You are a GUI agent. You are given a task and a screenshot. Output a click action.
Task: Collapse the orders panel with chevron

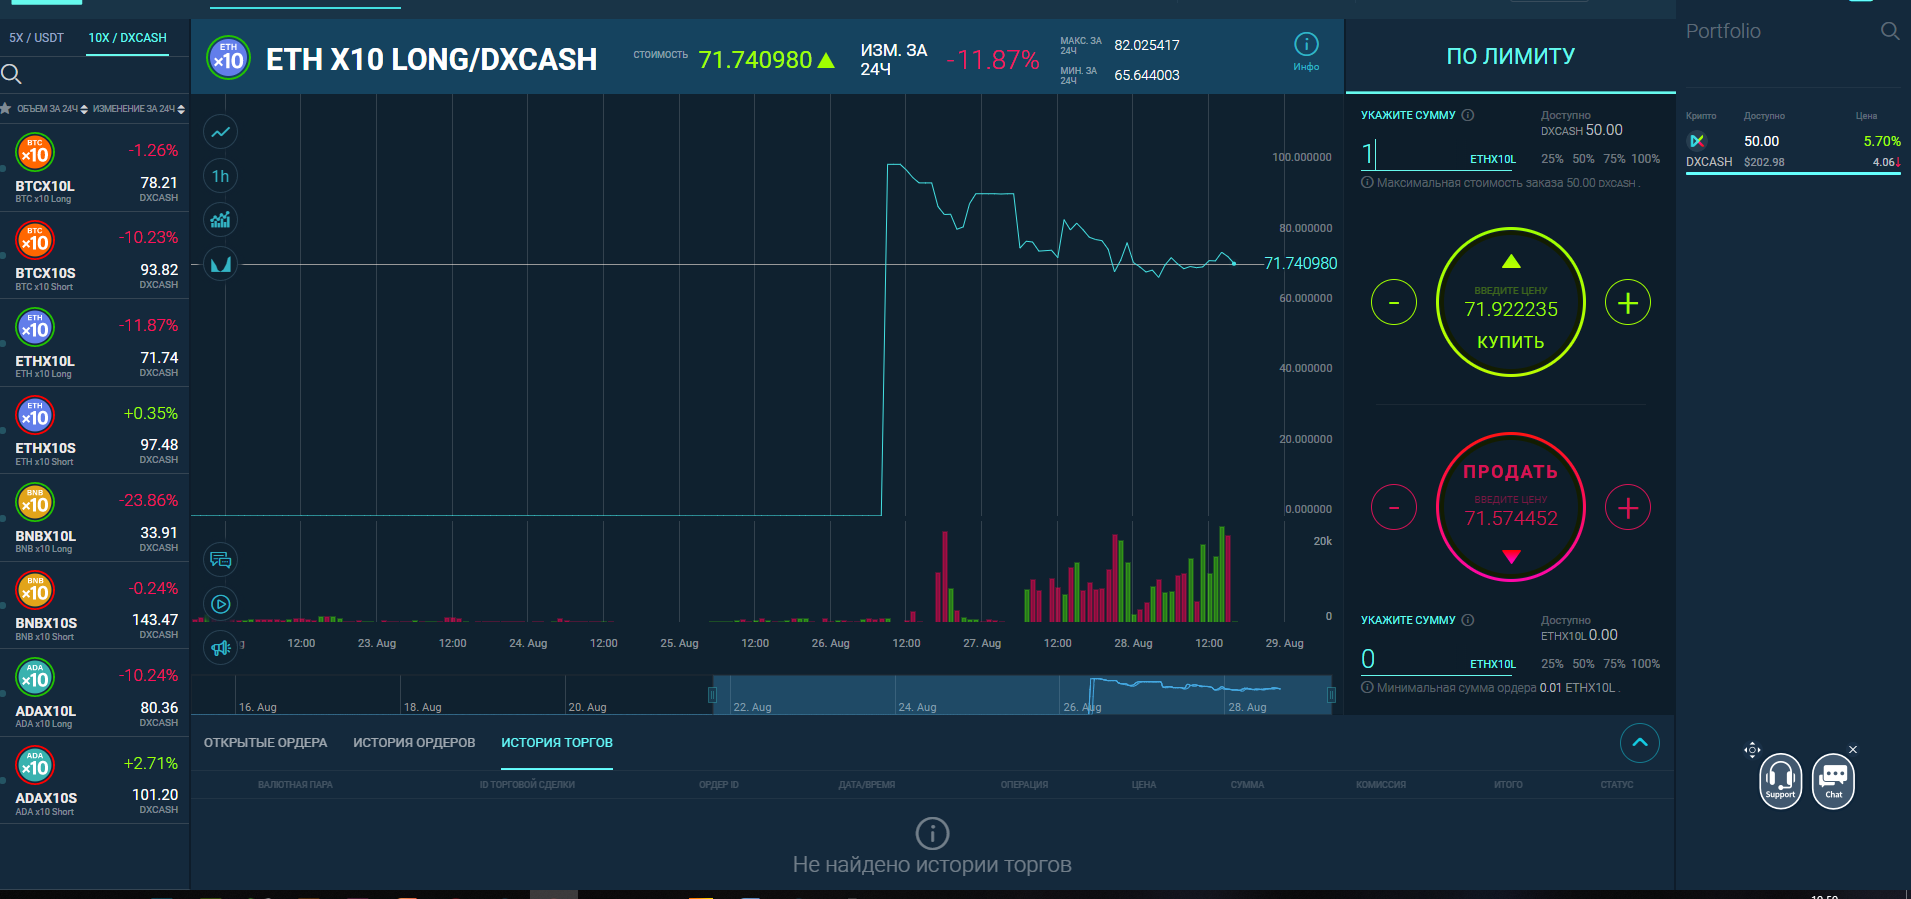(1640, 742)
